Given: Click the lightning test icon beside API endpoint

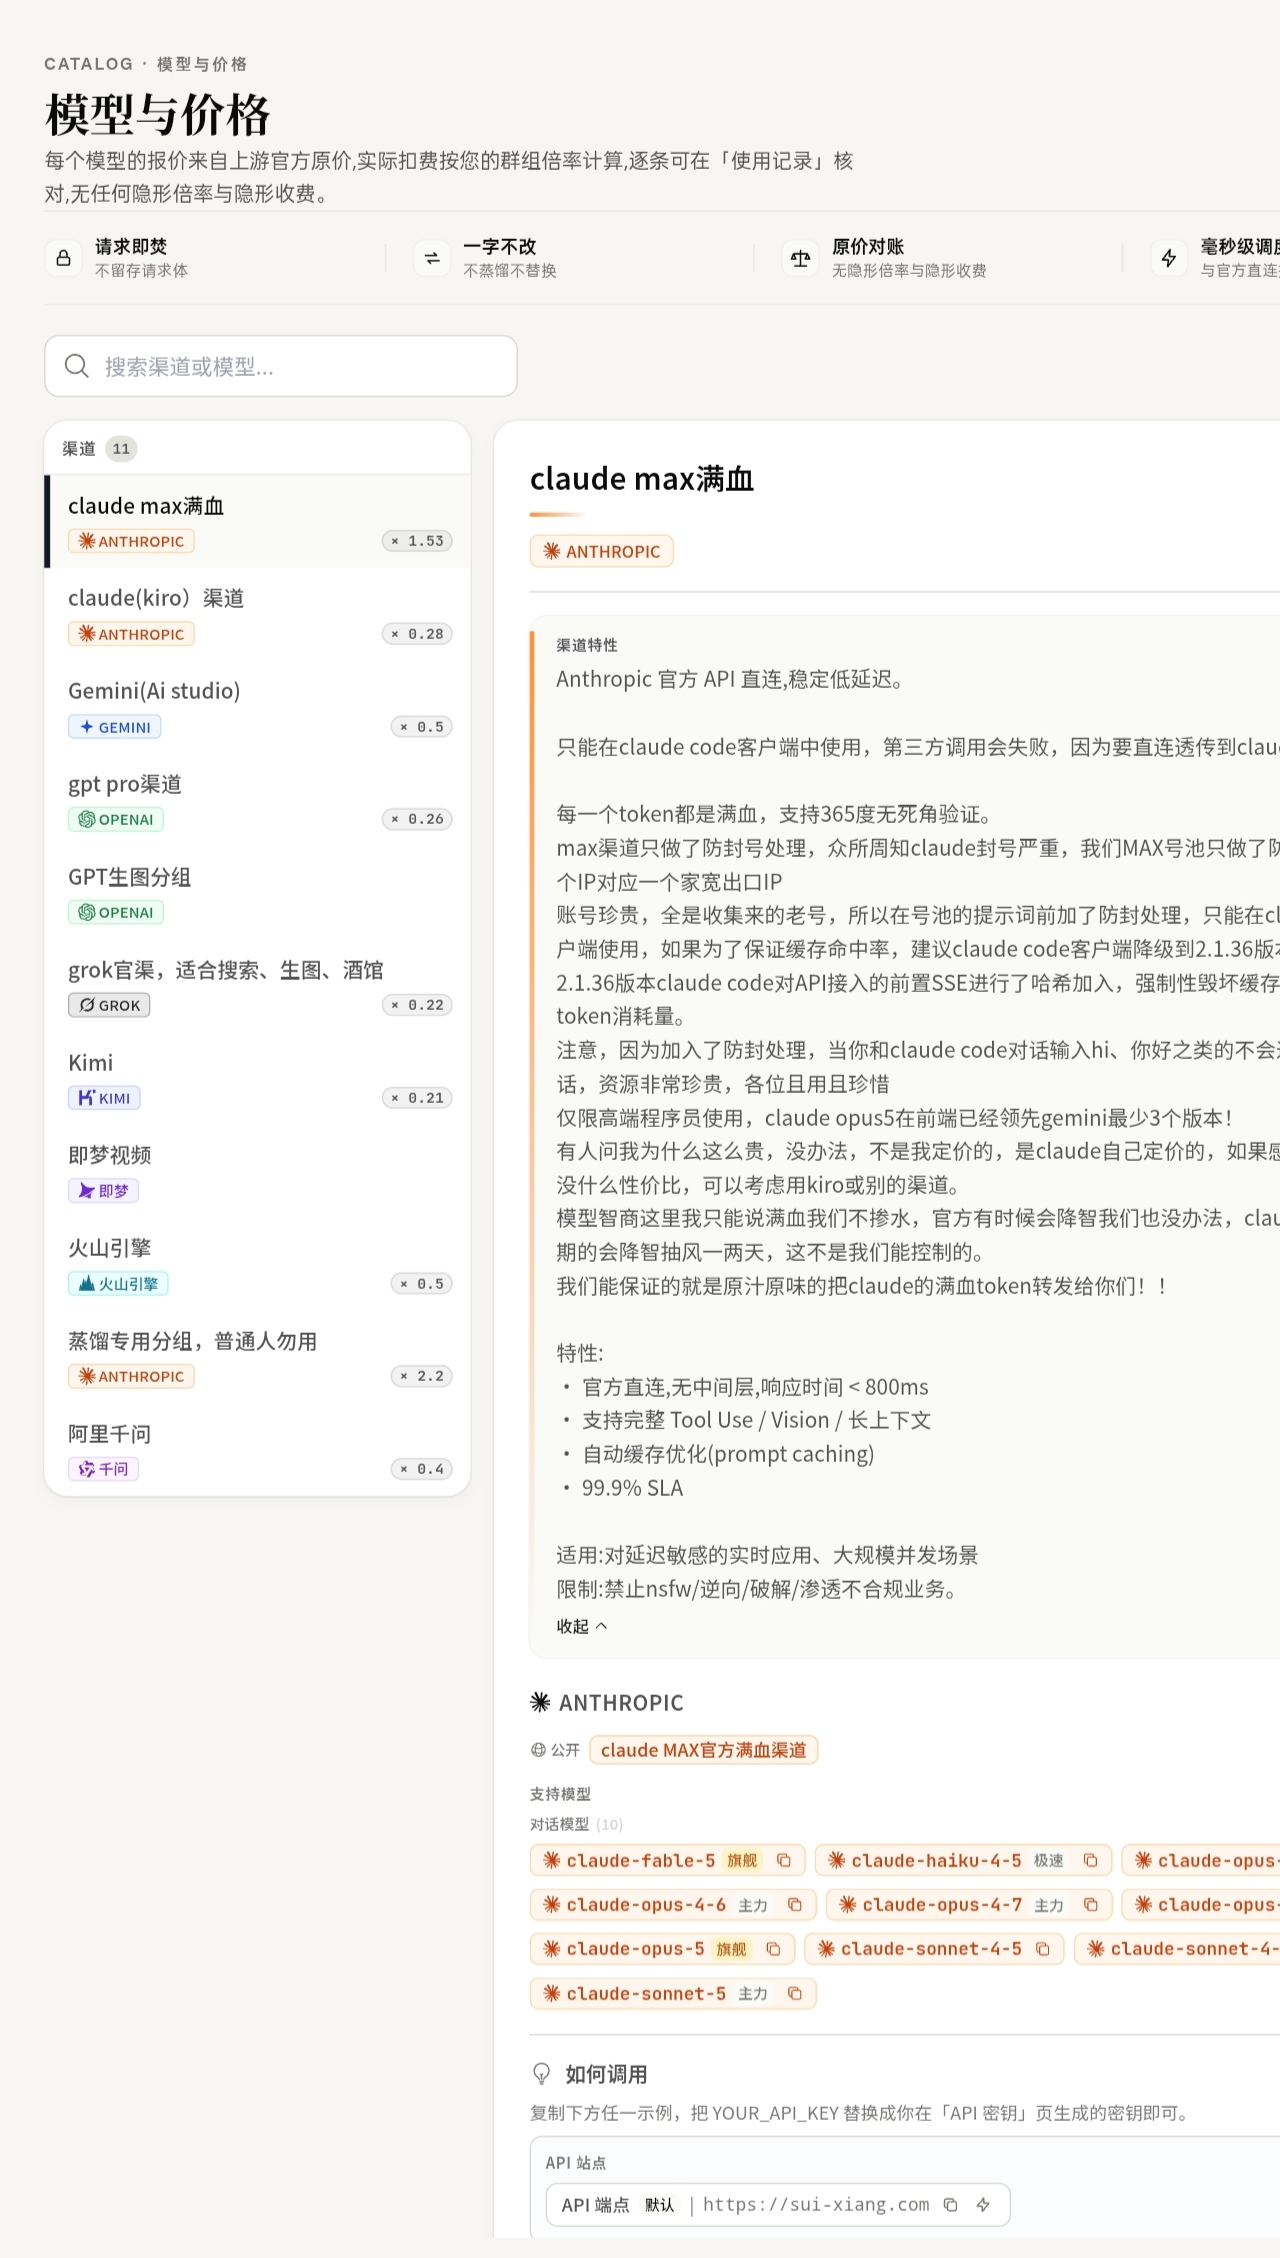Looking at the screenshot, I should [984, 2204].
